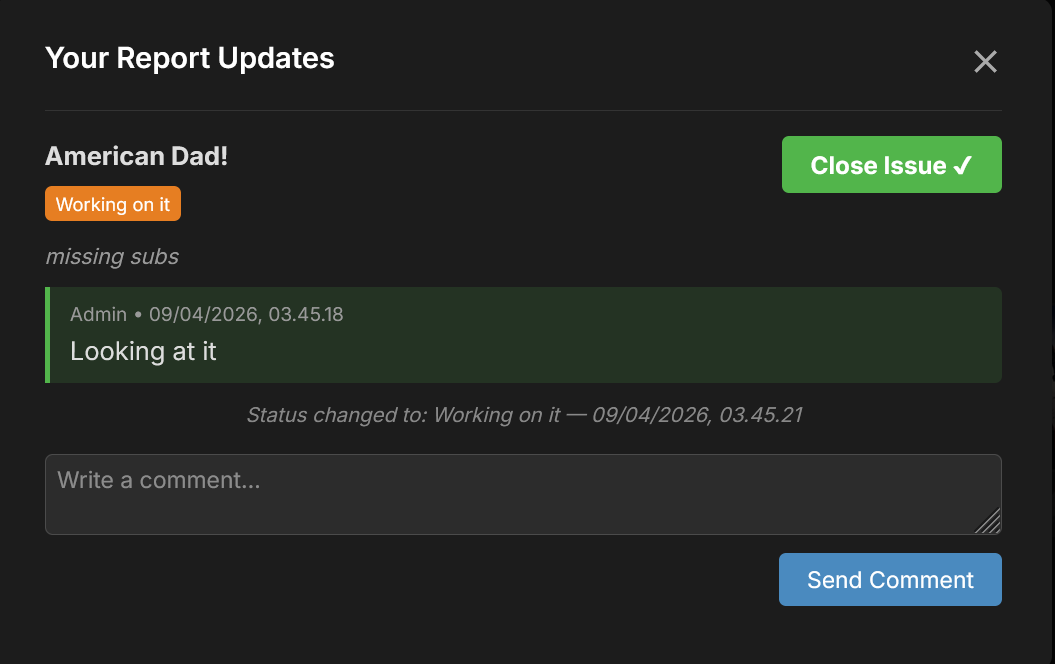Click the divider line under the heading
Image resolution: width=1055 pixels, height=664 pixels.
click(x=523, y=109)
